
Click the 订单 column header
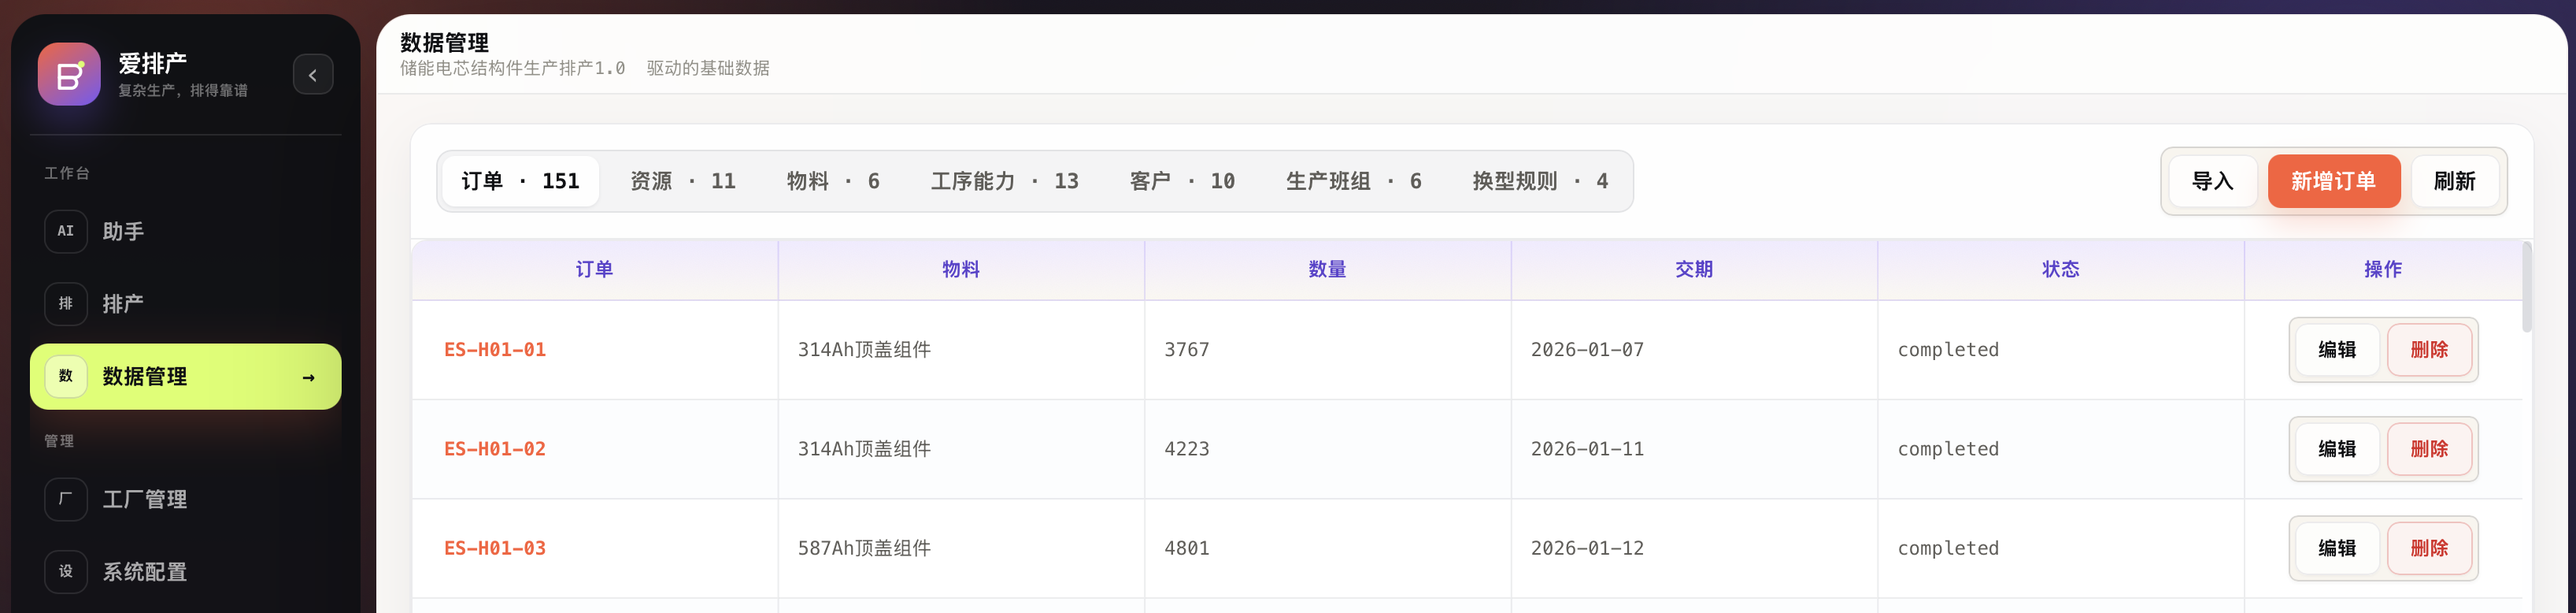click(x=594, y=270)
